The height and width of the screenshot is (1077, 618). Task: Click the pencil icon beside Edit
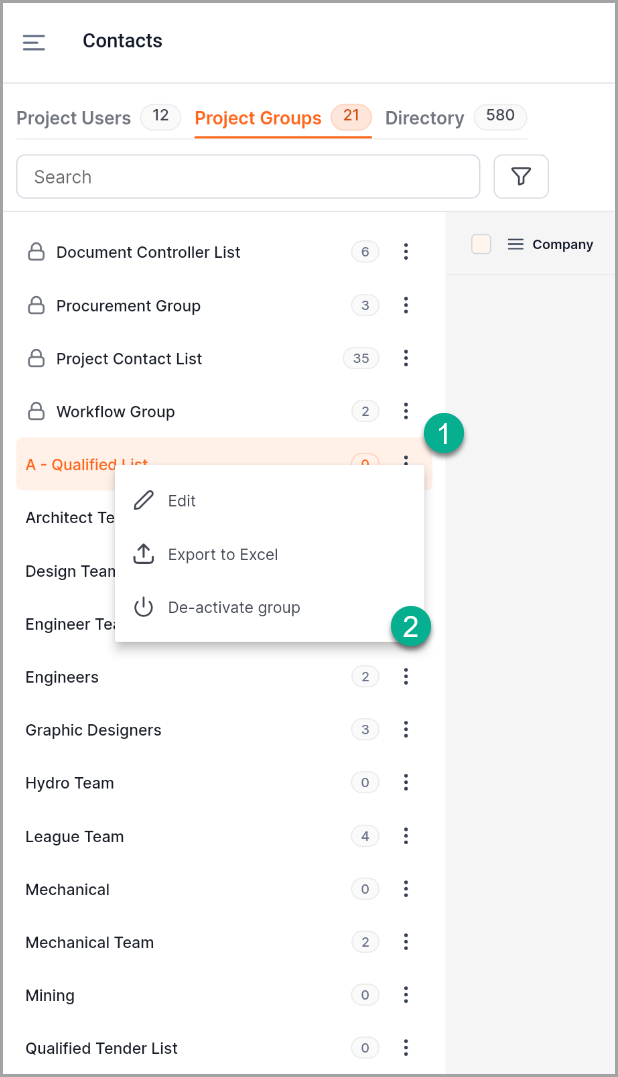pos(144,501)
